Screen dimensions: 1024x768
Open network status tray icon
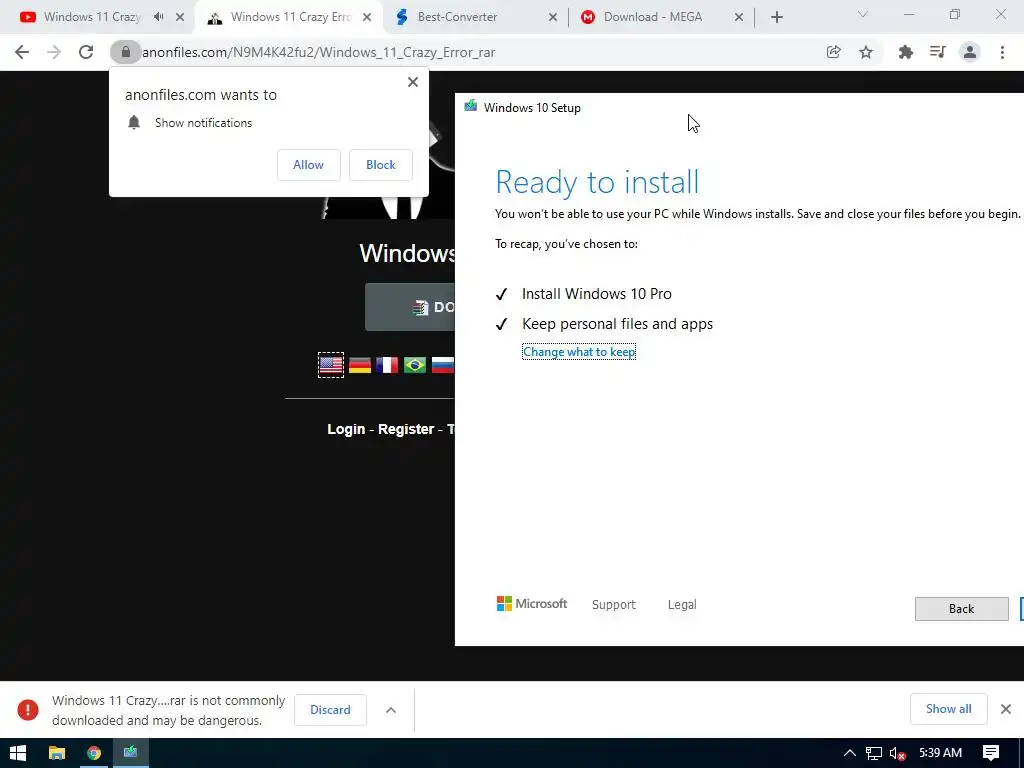click(x=874, y=753)
